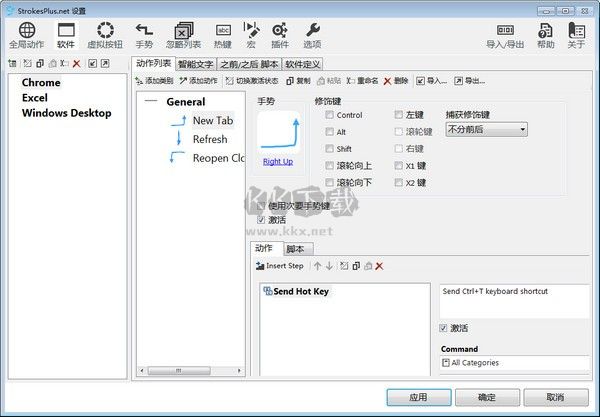
Task: Open the Right Up gesture link
Action: 278,161
